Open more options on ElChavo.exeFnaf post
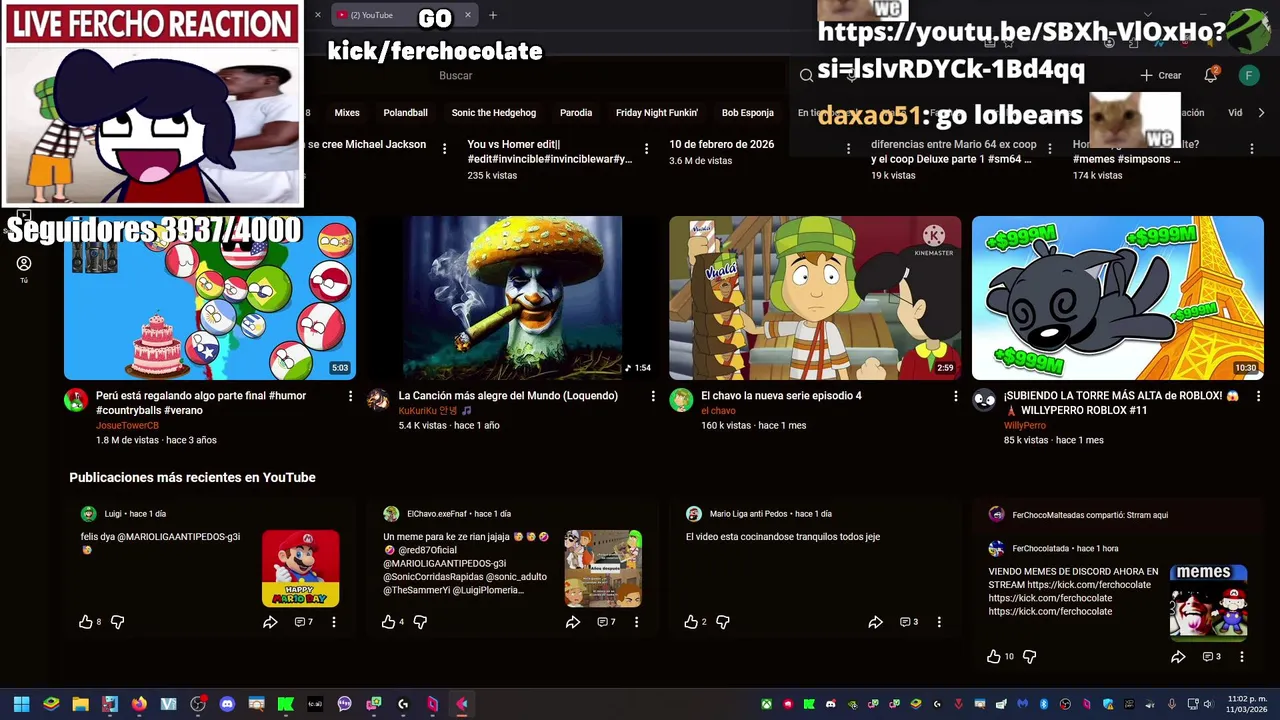Screen dimensions: 1280x720 click(x=636, y=622)
